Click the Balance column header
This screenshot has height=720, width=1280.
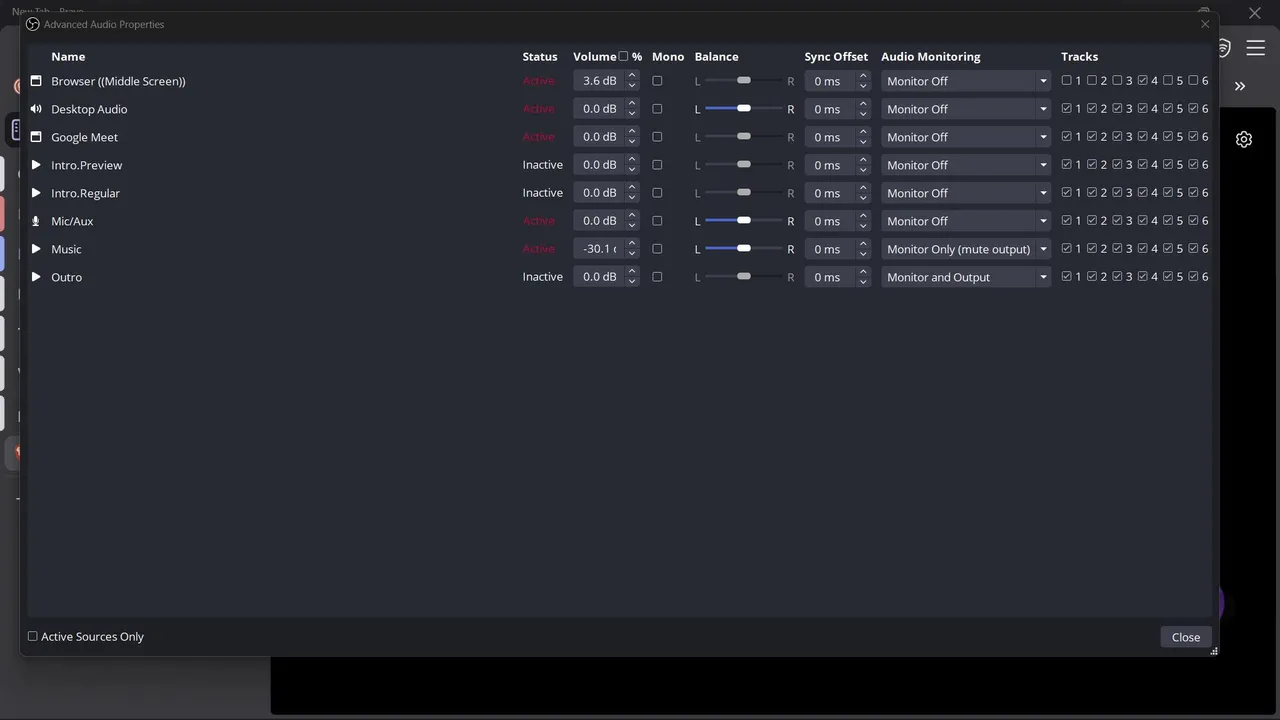click(716, 57)
